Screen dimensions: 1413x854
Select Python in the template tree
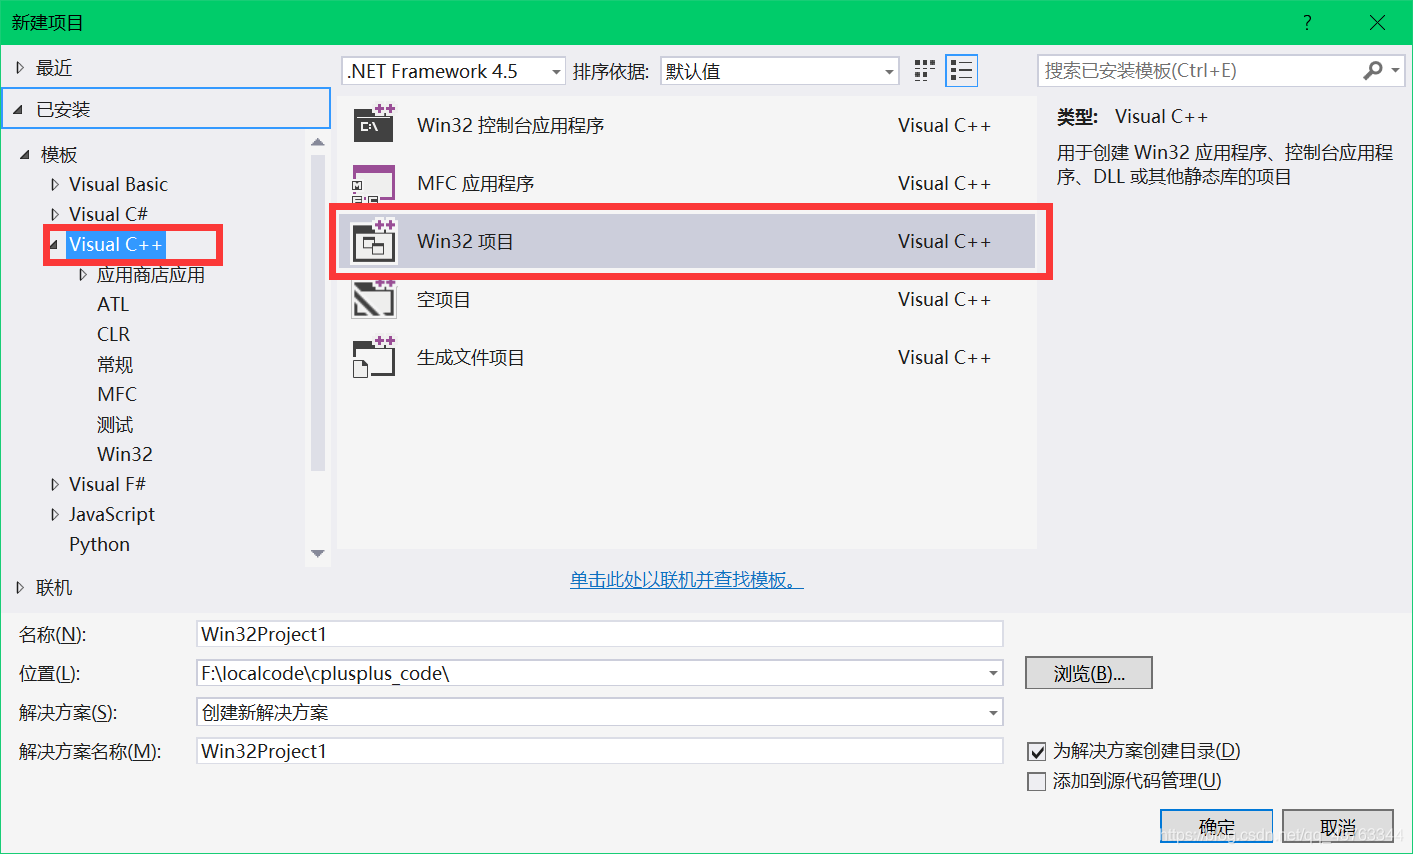(x=99, y=544)
